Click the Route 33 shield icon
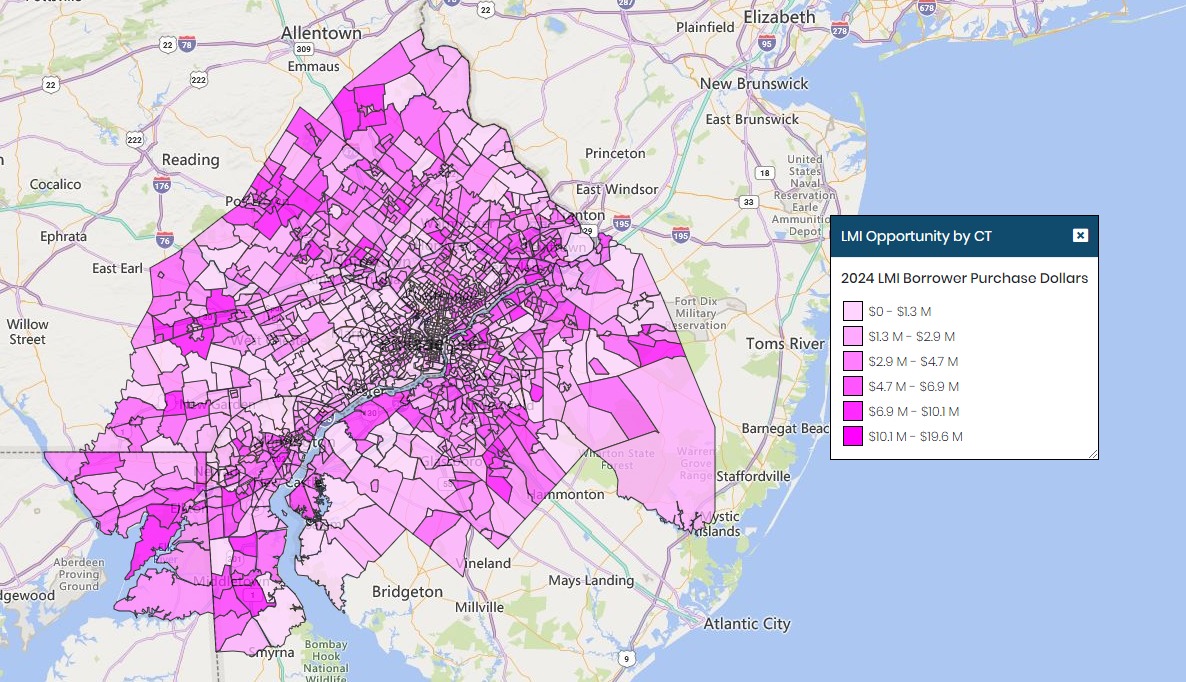This screenshot has height=682, width=1186. tap(748, 202)
